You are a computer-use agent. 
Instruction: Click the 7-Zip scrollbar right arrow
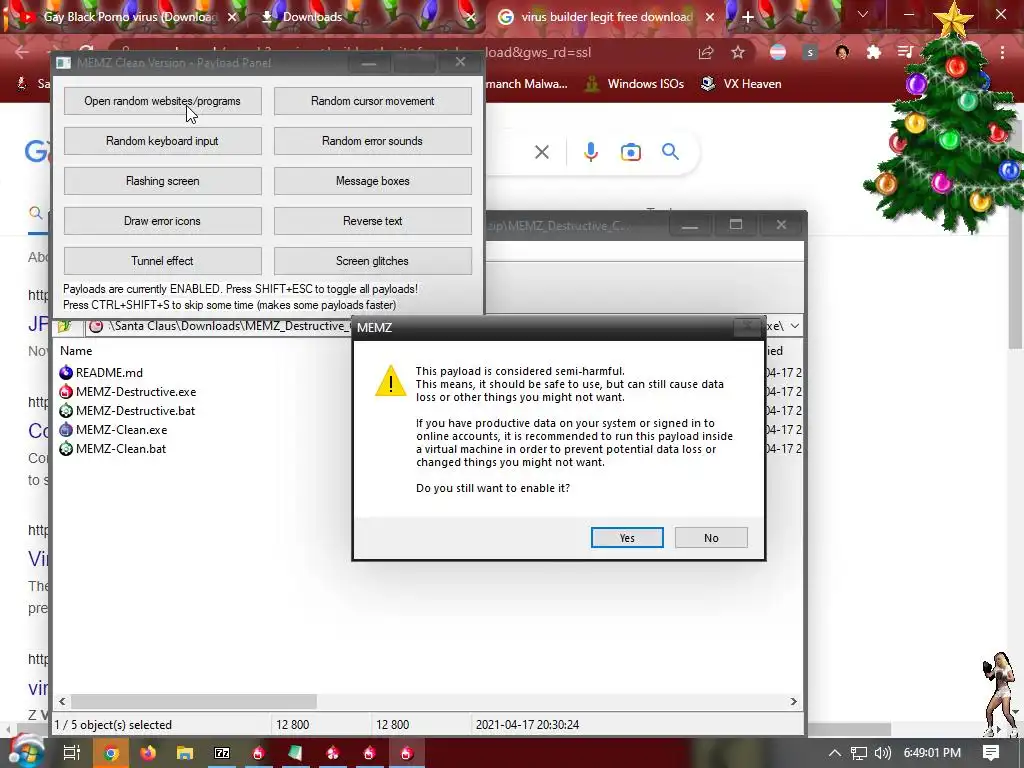coord(793,701)
